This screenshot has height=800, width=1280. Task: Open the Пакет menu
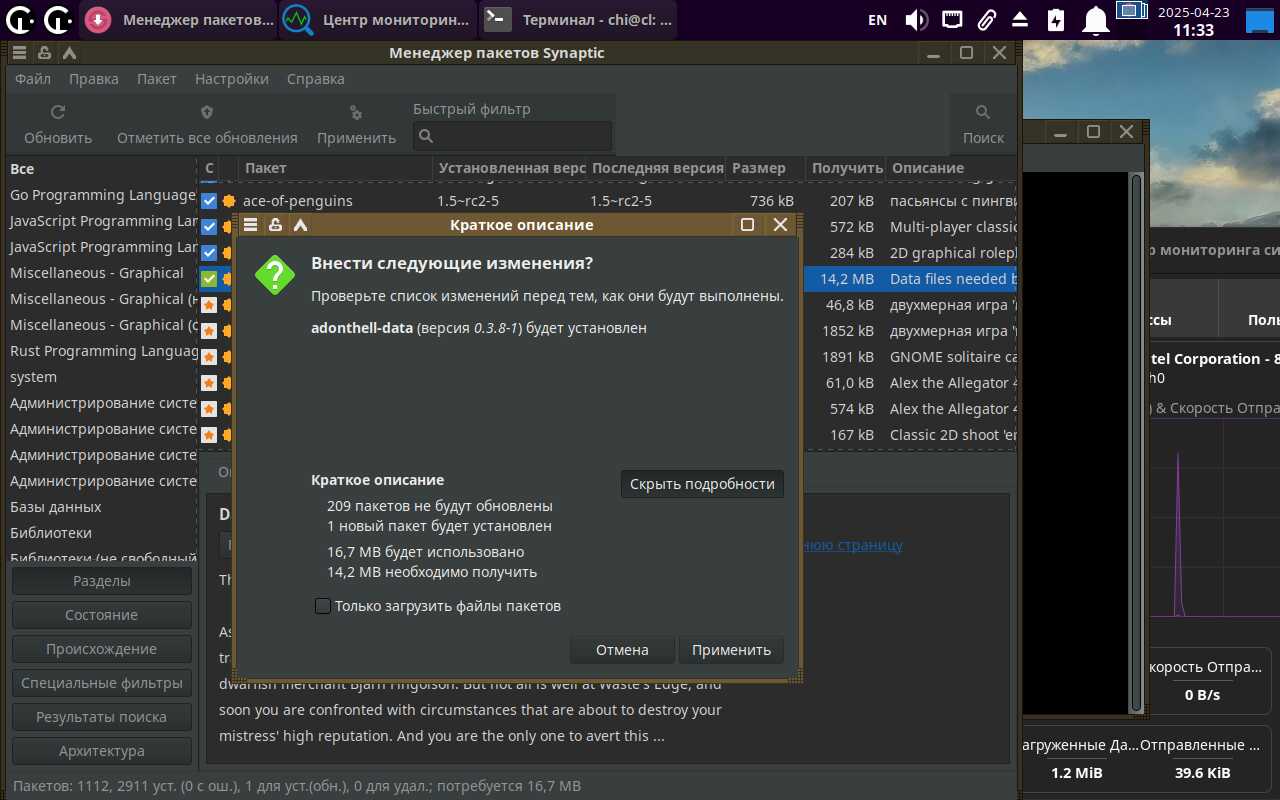click(156, 79)
